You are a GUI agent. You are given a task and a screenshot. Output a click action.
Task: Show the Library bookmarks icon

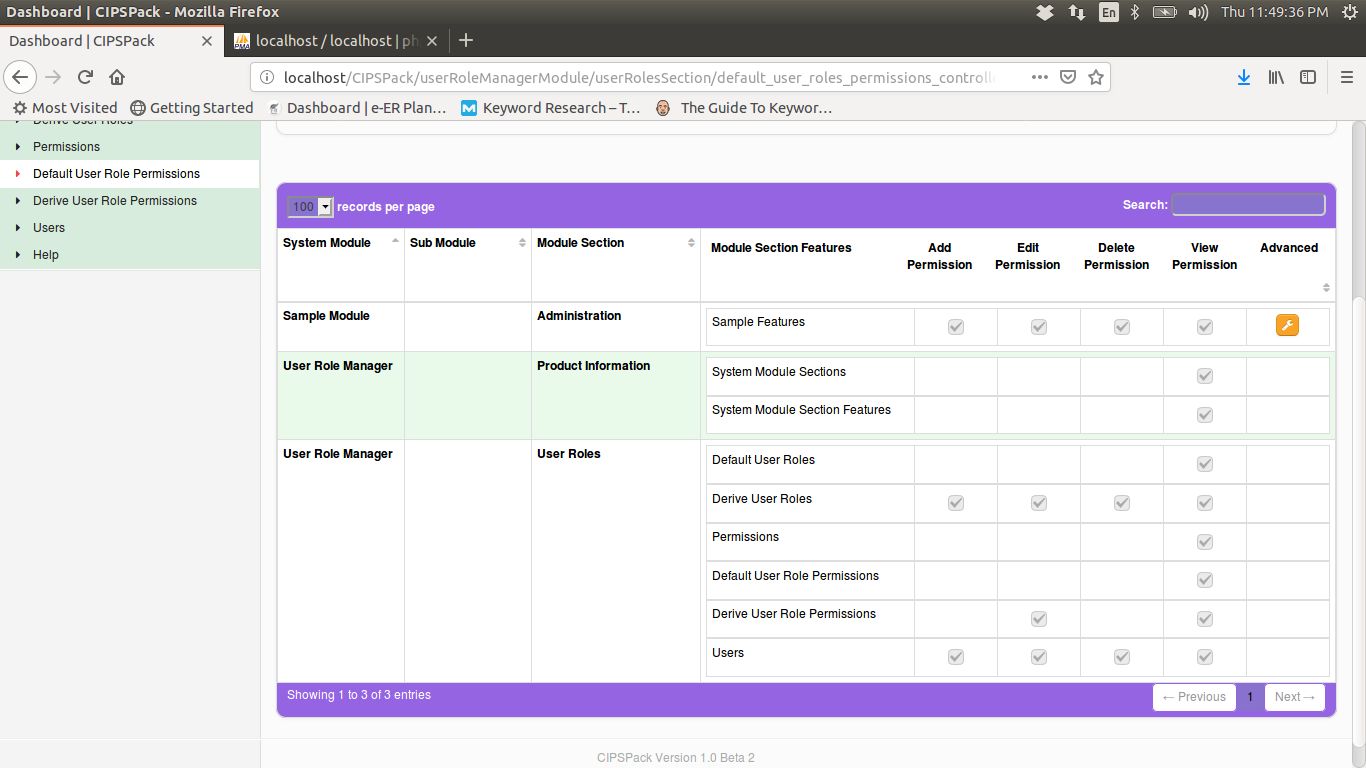(1276, 77)
